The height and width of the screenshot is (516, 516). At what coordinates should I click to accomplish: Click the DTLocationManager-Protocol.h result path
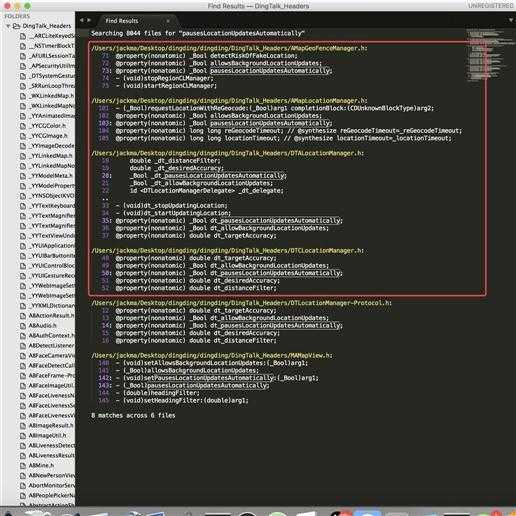click(x=241, y=303)
